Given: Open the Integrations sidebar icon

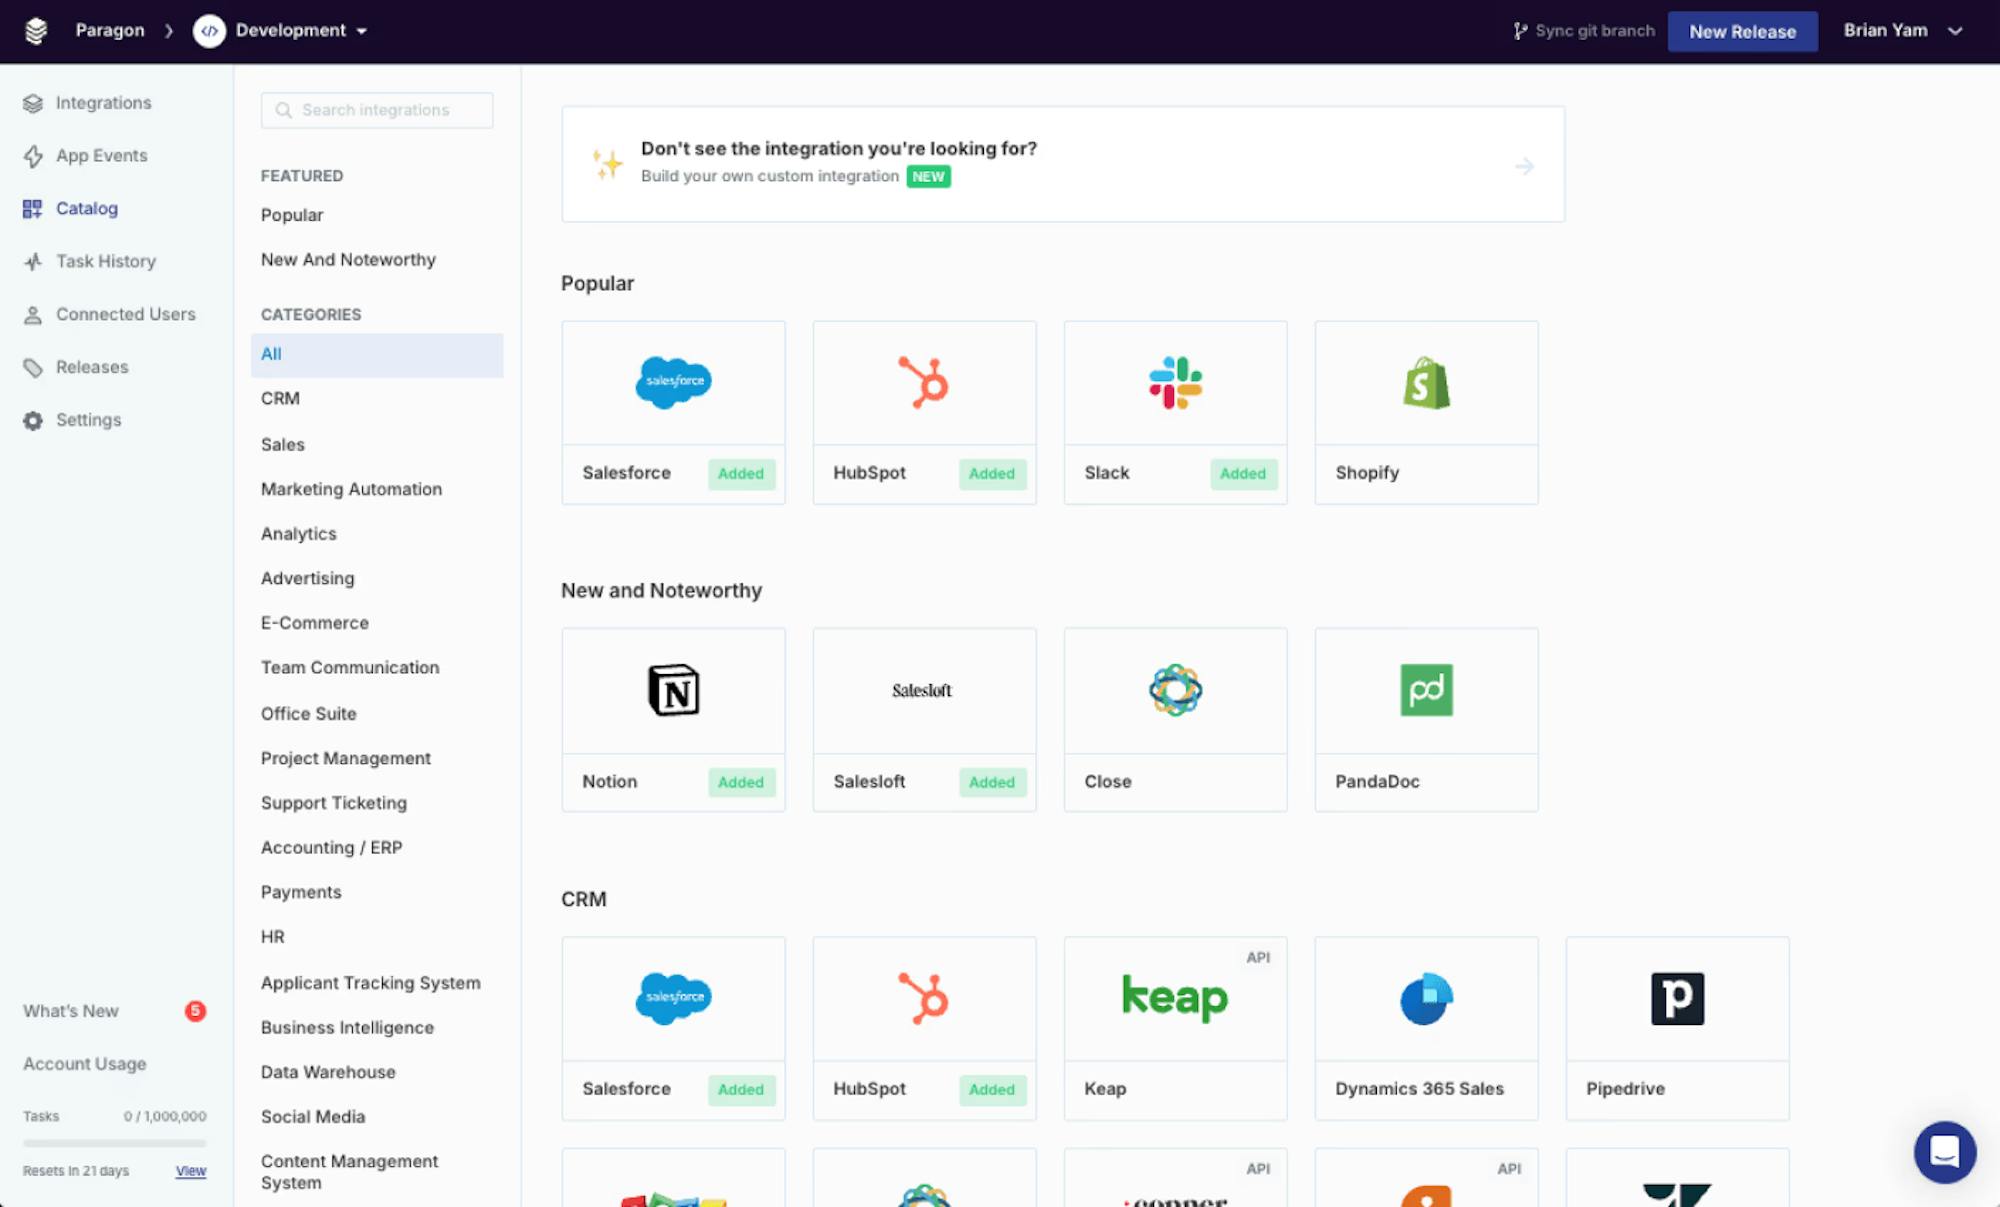Looking at the screenshot, I should (x=33, y=103).
